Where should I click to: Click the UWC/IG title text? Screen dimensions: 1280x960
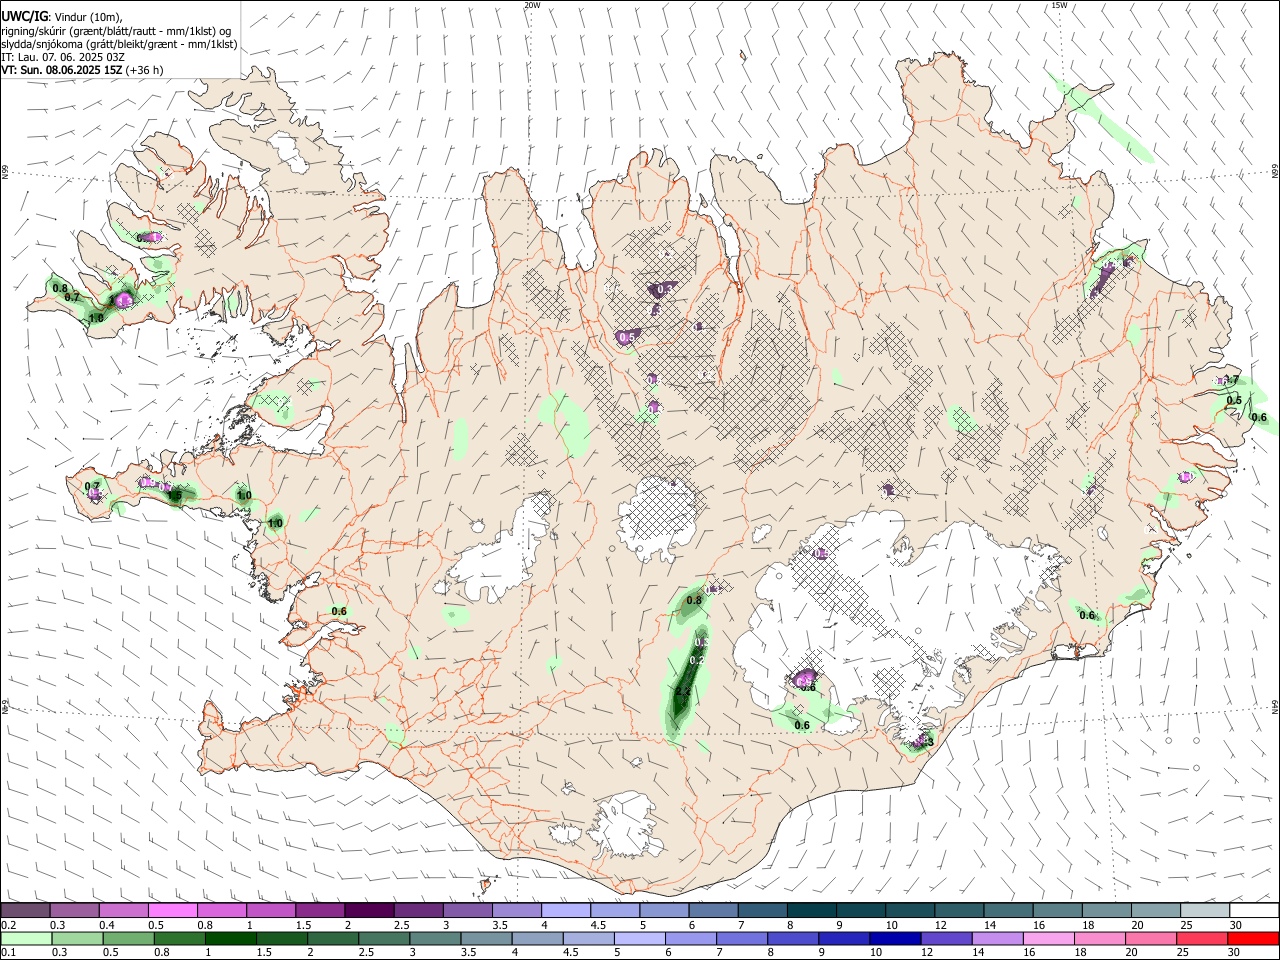coord(24,16)
